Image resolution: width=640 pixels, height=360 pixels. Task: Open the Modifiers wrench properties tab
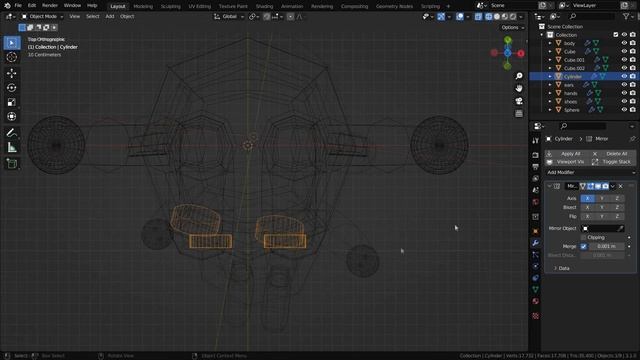[x=536, y=243]
